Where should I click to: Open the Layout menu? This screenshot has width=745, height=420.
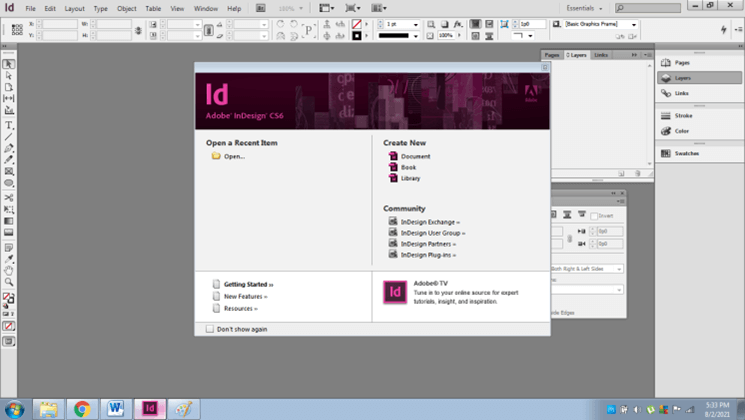[x=75, y=9]
